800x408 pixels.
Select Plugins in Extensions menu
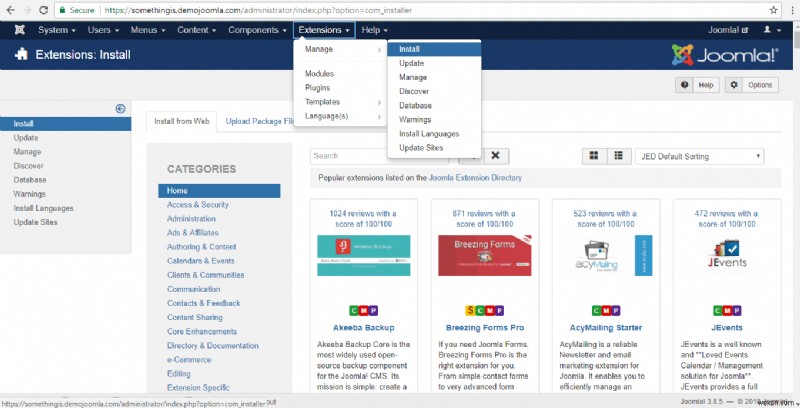[317, 88]
